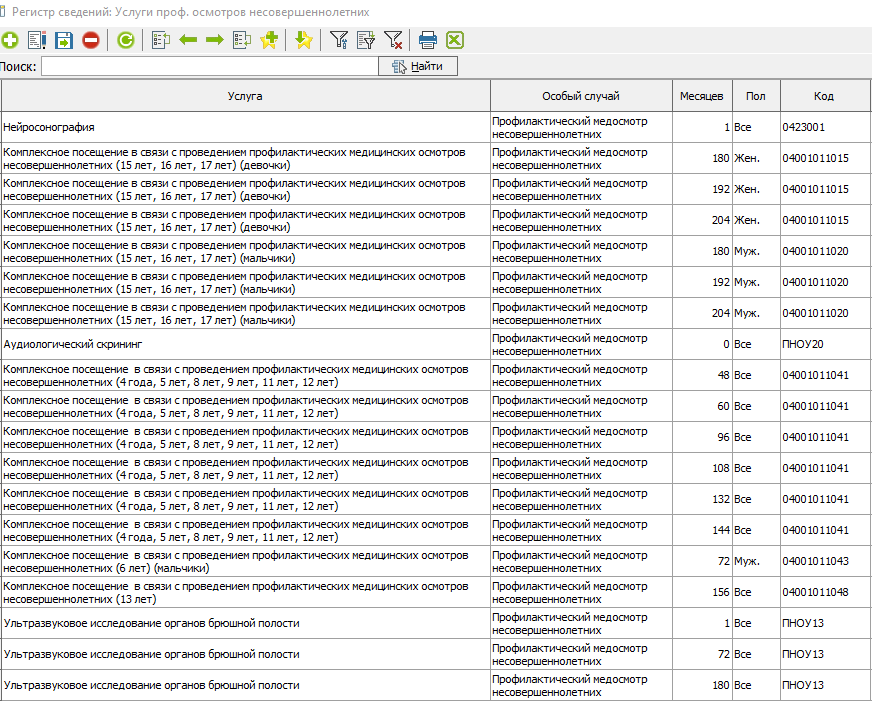Image resolution: width=872 pixels, height=701 pixels.
Task: Refresh the list with the green circular arrow
Action: click(126, 40)
